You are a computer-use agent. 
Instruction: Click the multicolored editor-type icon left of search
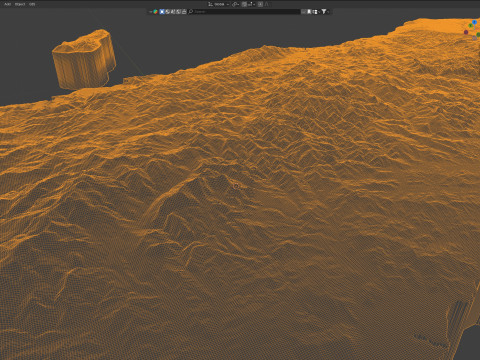tap(155, 12)
